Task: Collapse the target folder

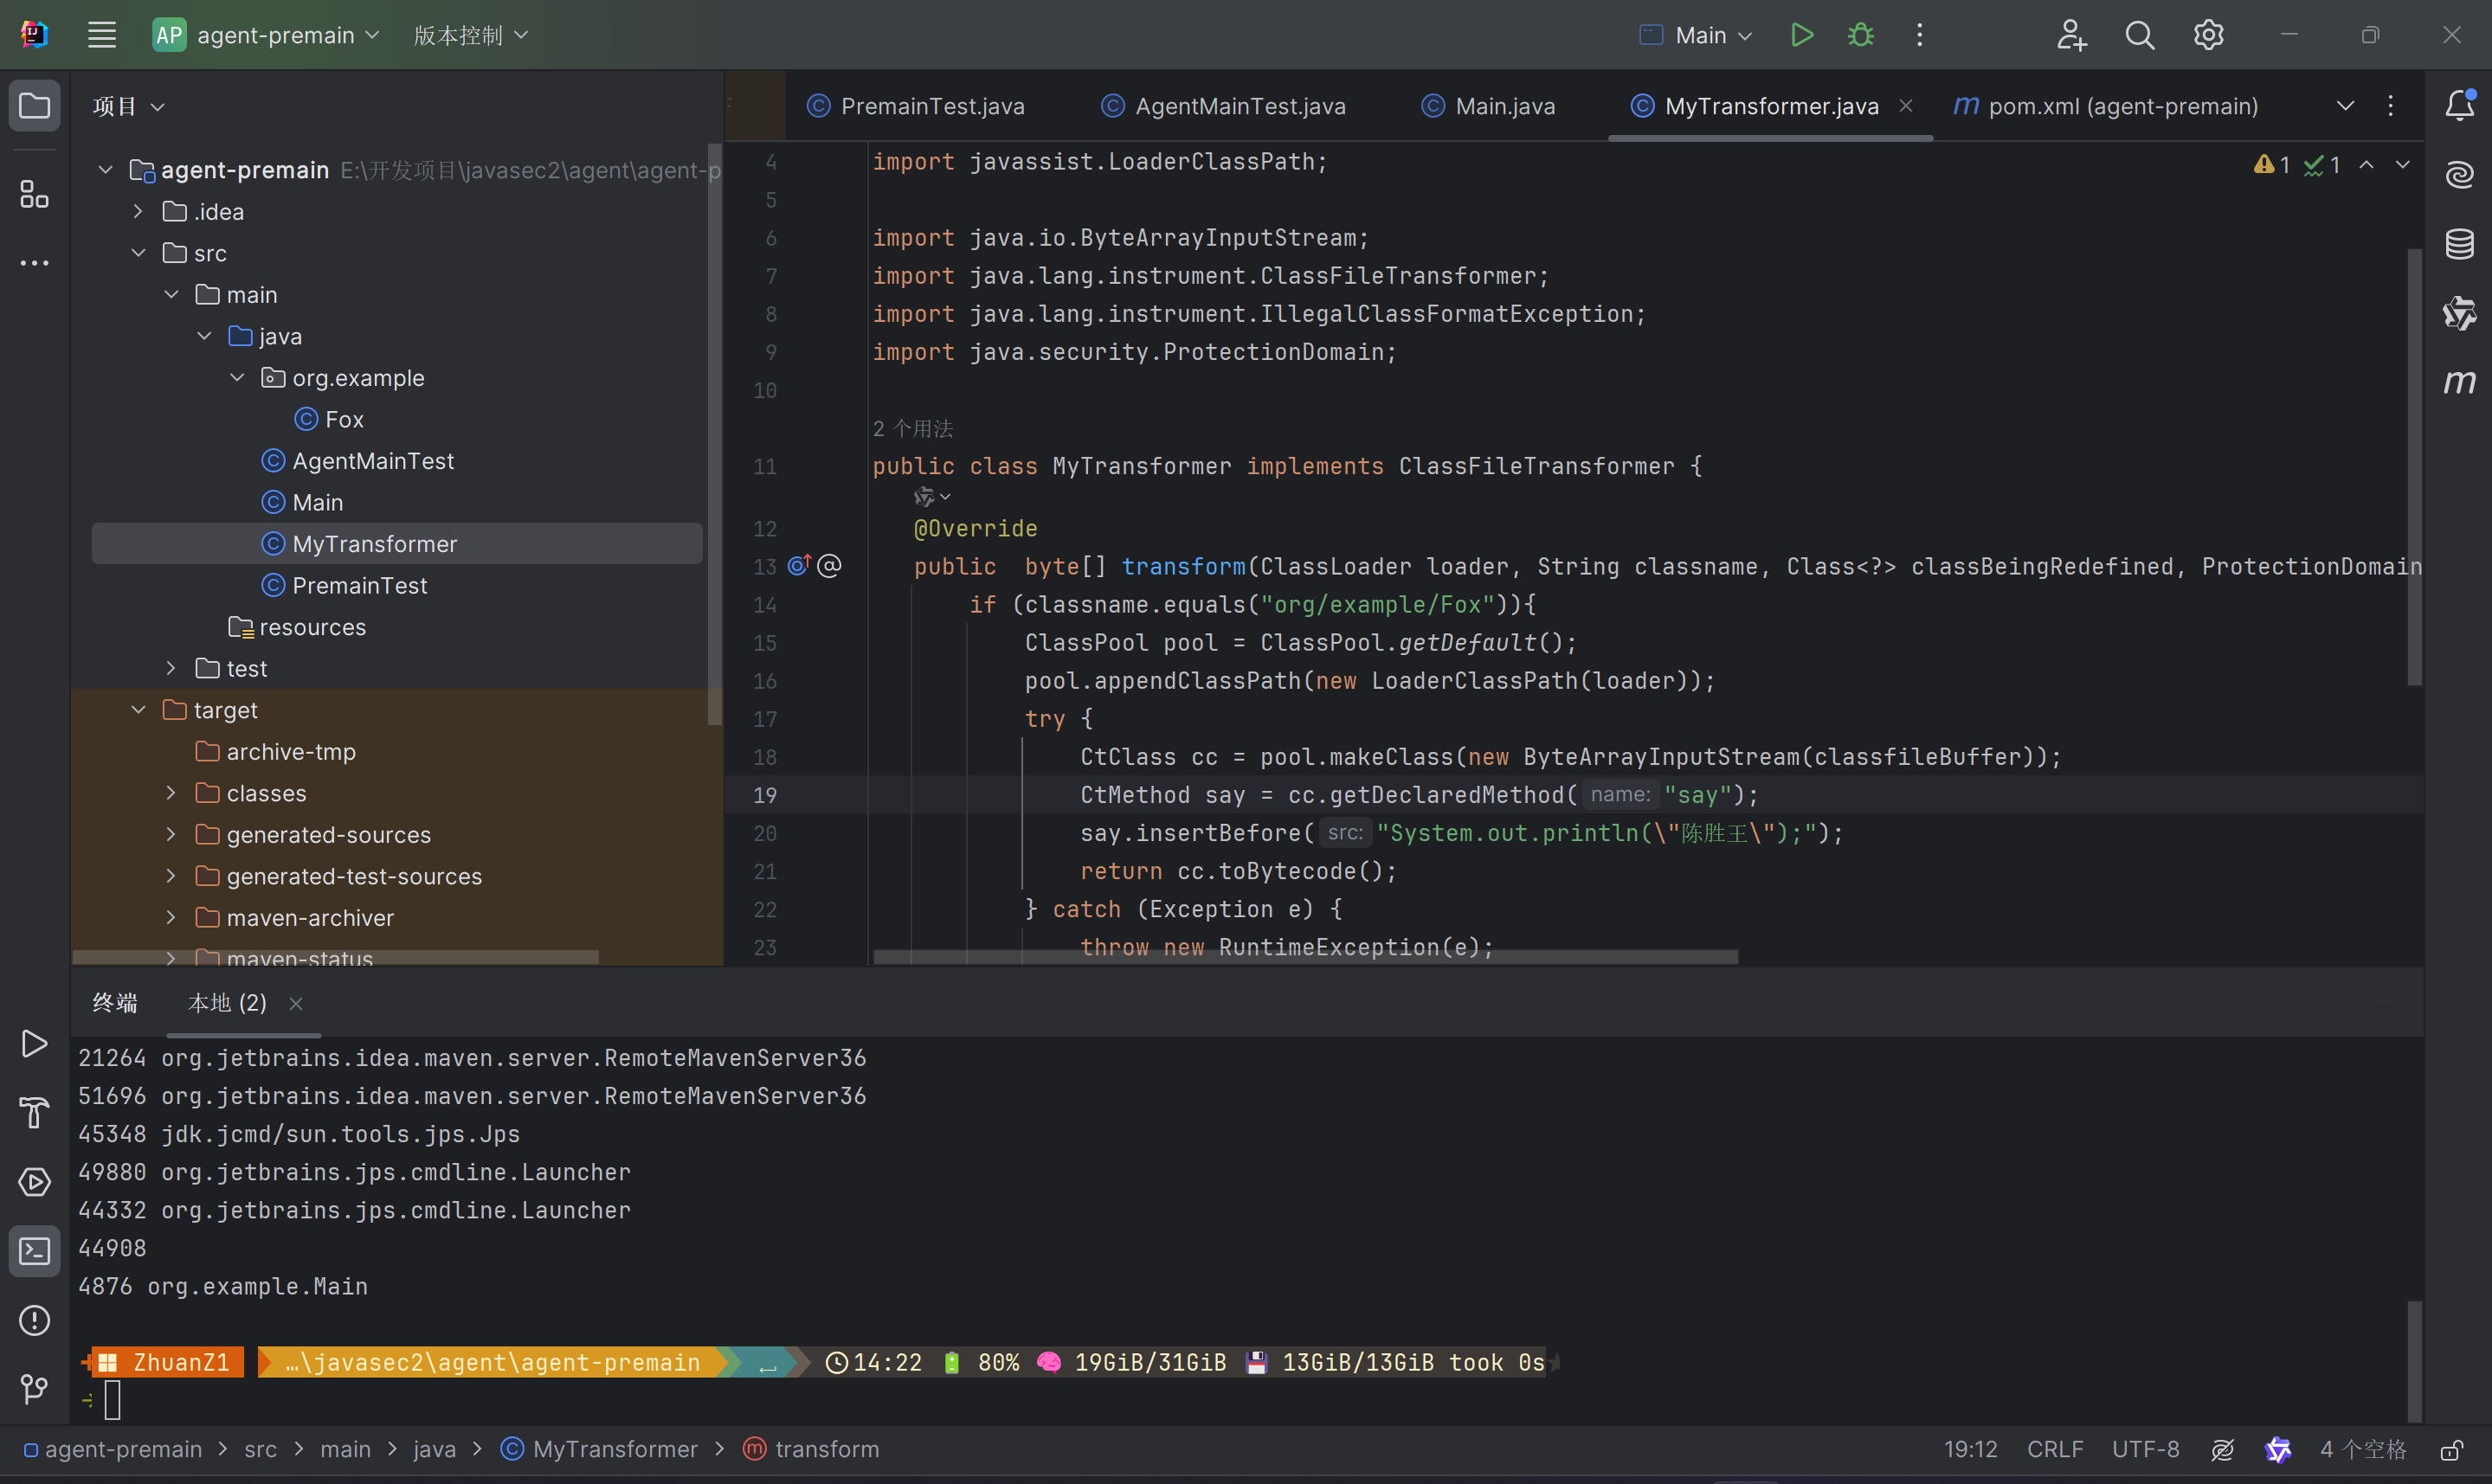Action: coord(139,710)
